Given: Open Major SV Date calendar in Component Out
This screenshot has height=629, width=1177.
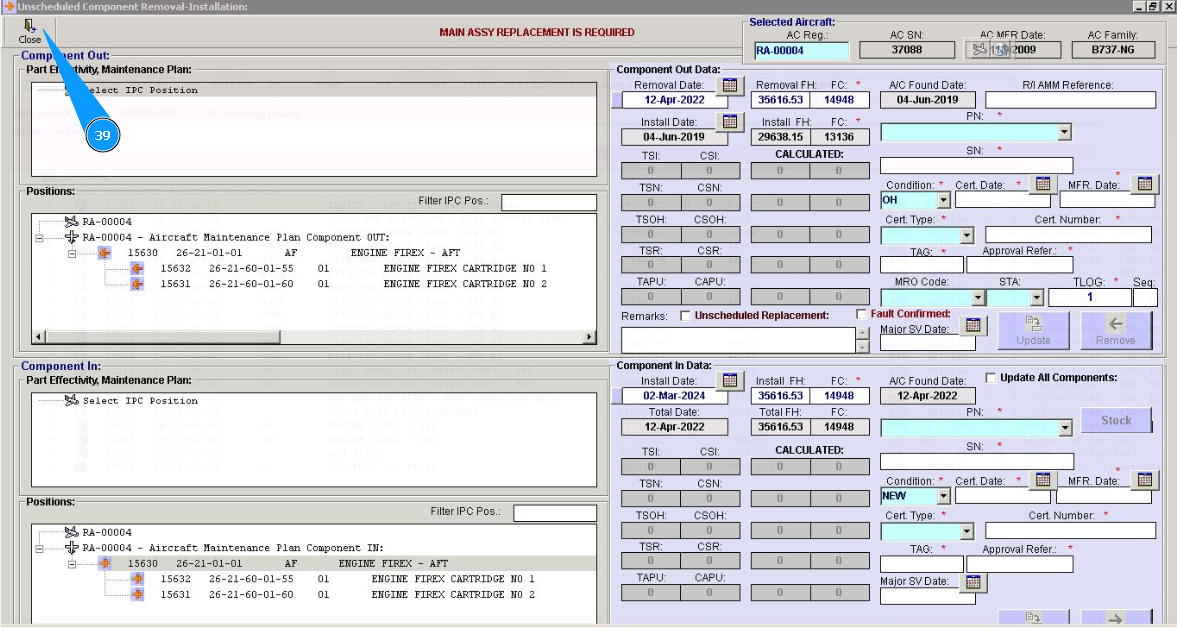Looking at the screenshot, I should 973,326.
